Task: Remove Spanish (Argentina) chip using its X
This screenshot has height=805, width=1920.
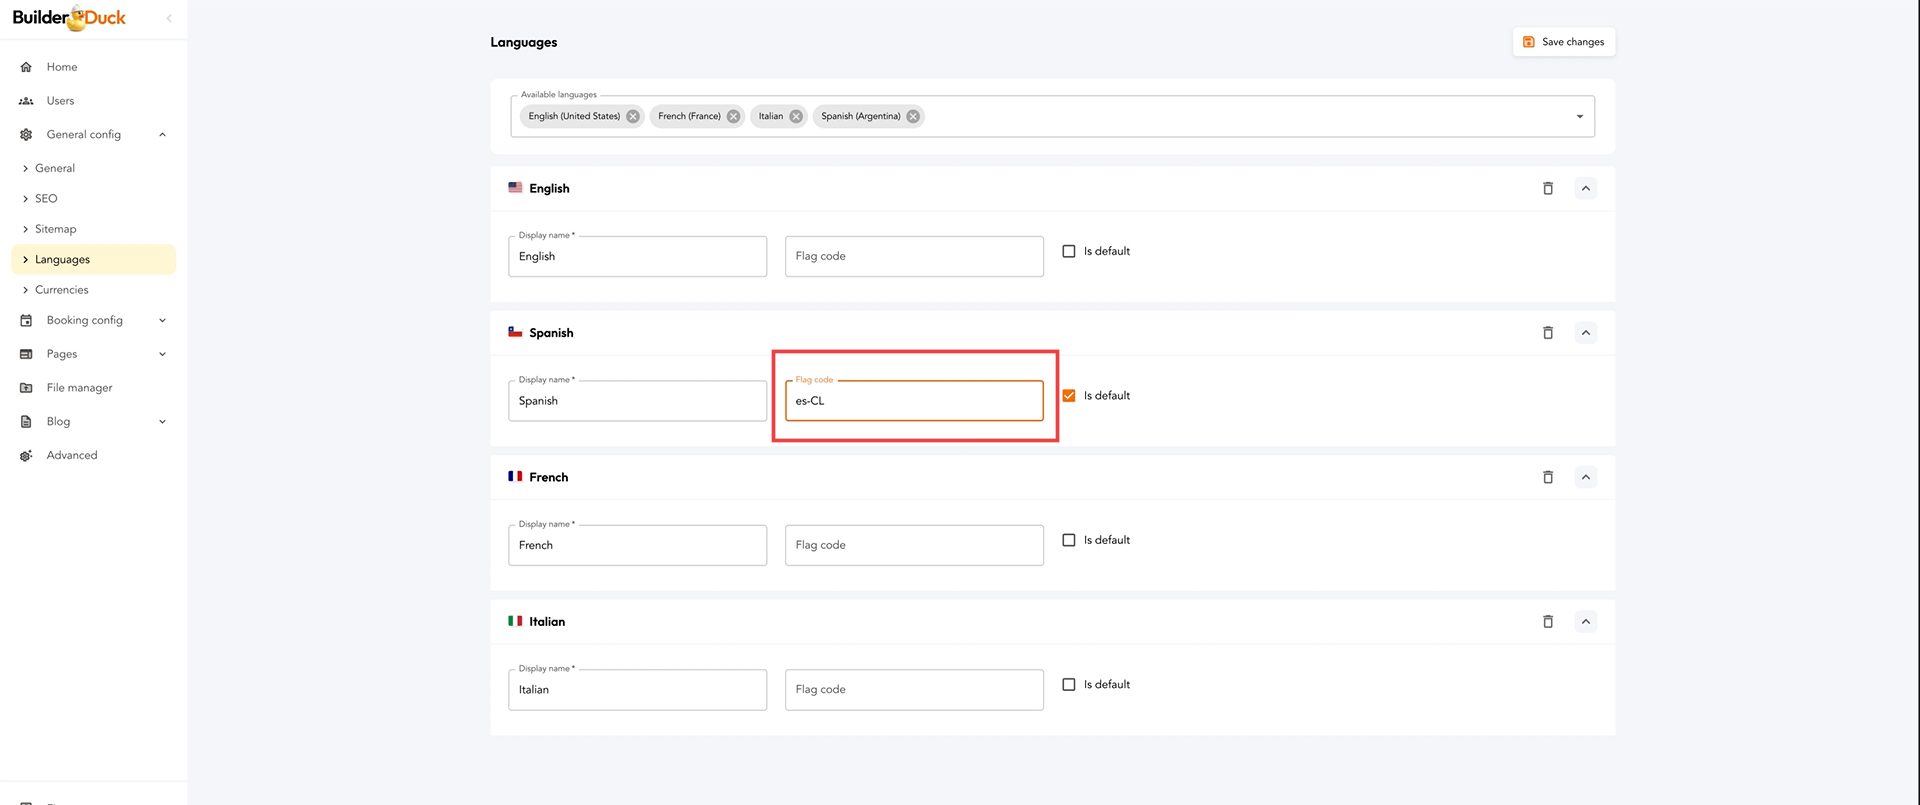Action: (913, 116)
